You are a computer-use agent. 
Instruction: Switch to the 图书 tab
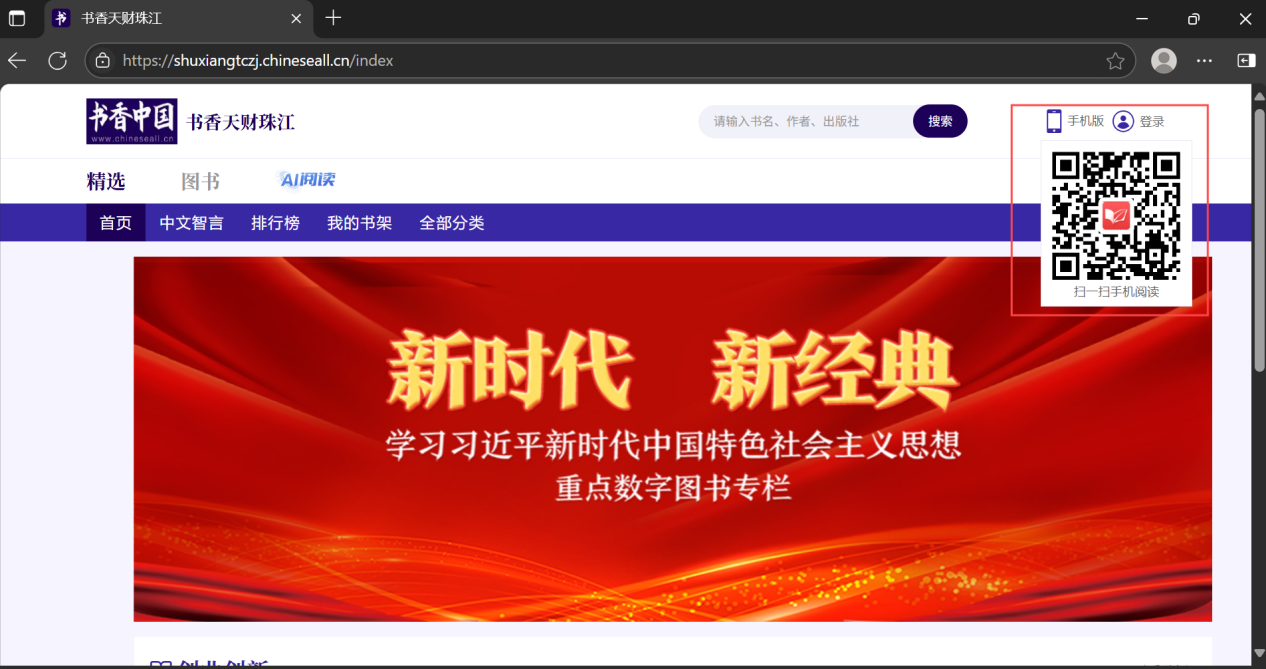point(200,181)
